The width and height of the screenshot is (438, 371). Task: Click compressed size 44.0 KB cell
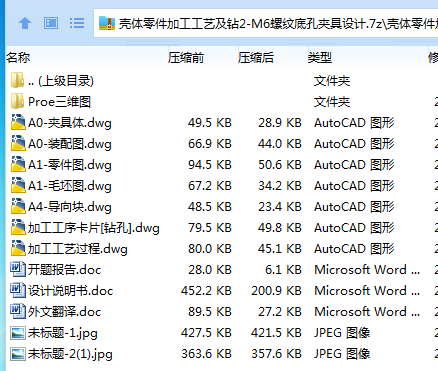(280, 144)
